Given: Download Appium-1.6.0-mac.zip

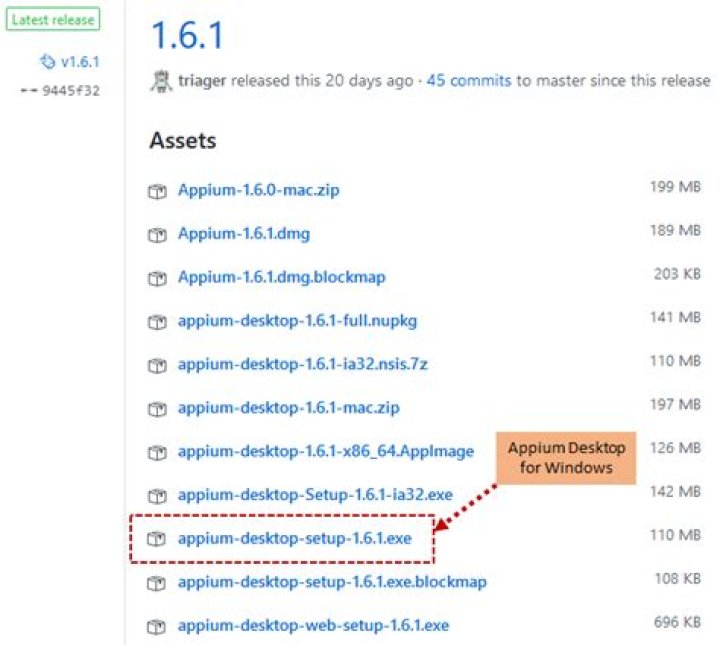Looking at the screenshot, I should pyautogui.click(x=259, y=190).
